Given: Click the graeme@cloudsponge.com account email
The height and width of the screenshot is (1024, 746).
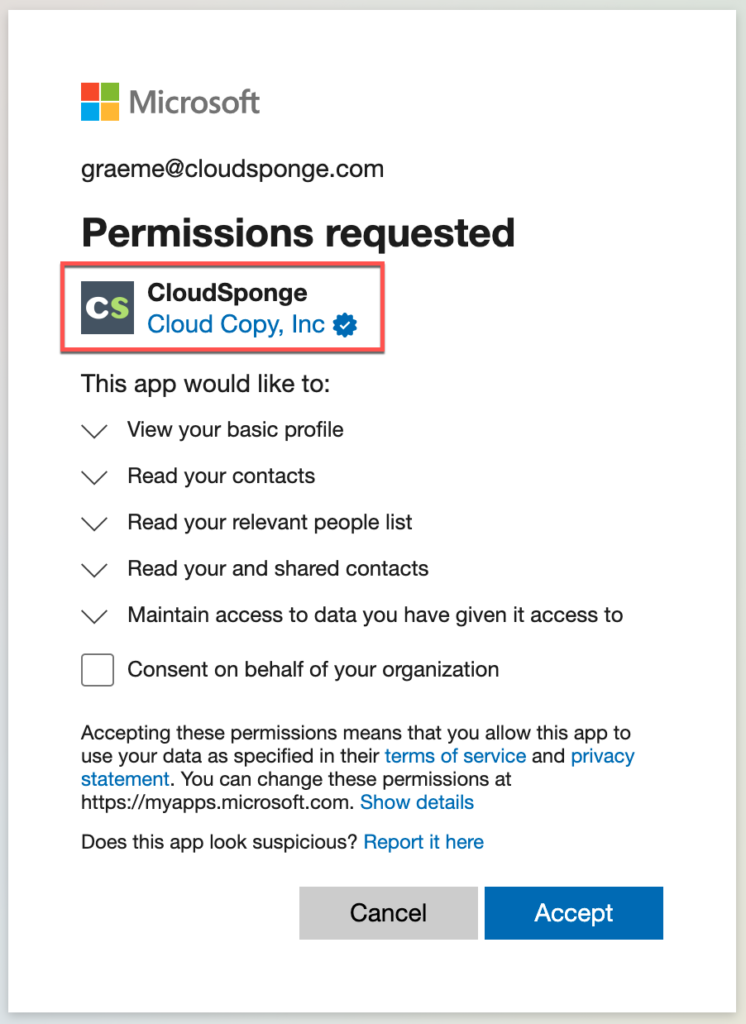Looking at the screenshot, I should point(233,169).
